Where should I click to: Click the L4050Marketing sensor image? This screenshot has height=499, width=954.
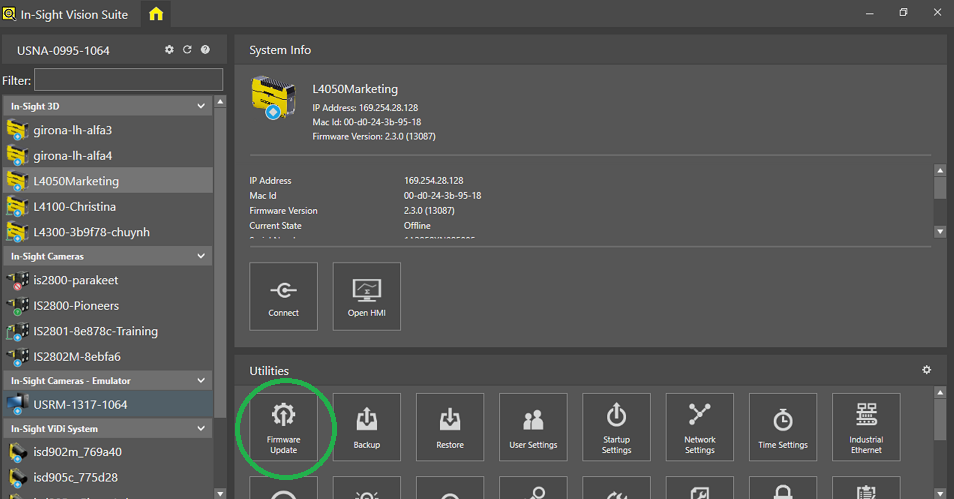(x=273, y=97)
